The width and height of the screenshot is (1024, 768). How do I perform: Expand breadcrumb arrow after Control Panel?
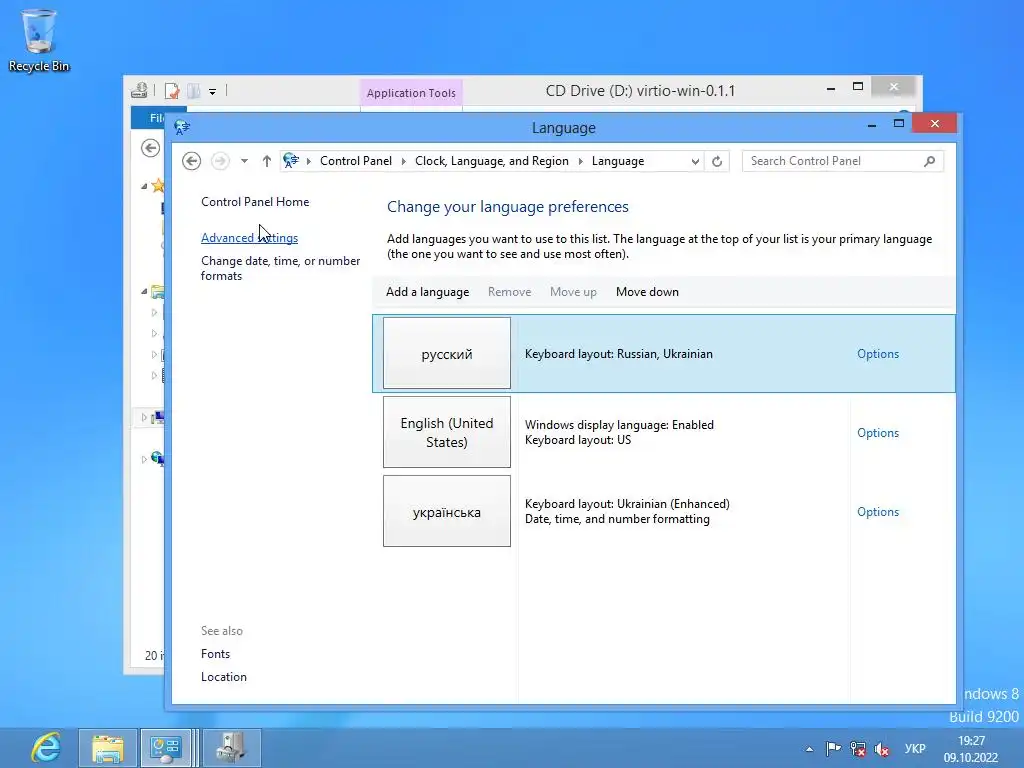404,161
